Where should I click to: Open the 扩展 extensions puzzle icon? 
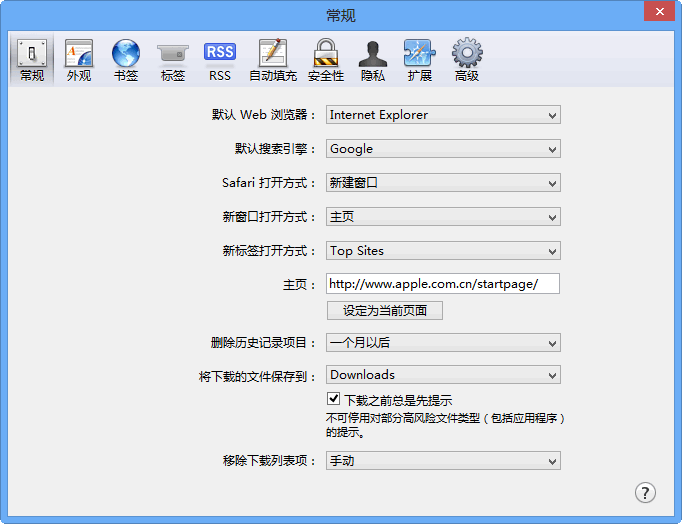(420, 60)
